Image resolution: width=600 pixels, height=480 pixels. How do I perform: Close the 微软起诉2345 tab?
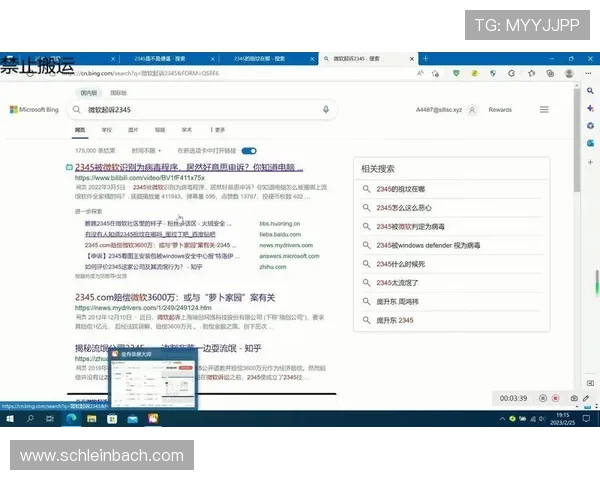pyautogui.click(x=412, y=59)
